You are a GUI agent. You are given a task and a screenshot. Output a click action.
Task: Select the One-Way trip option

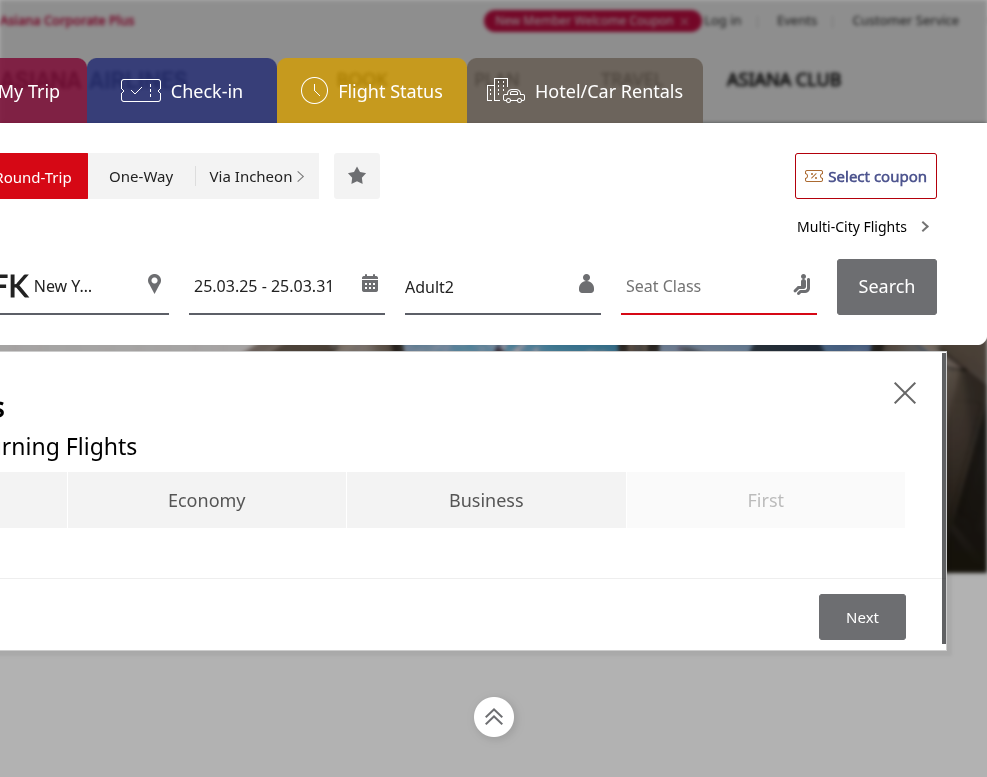[x=141, y=176]
